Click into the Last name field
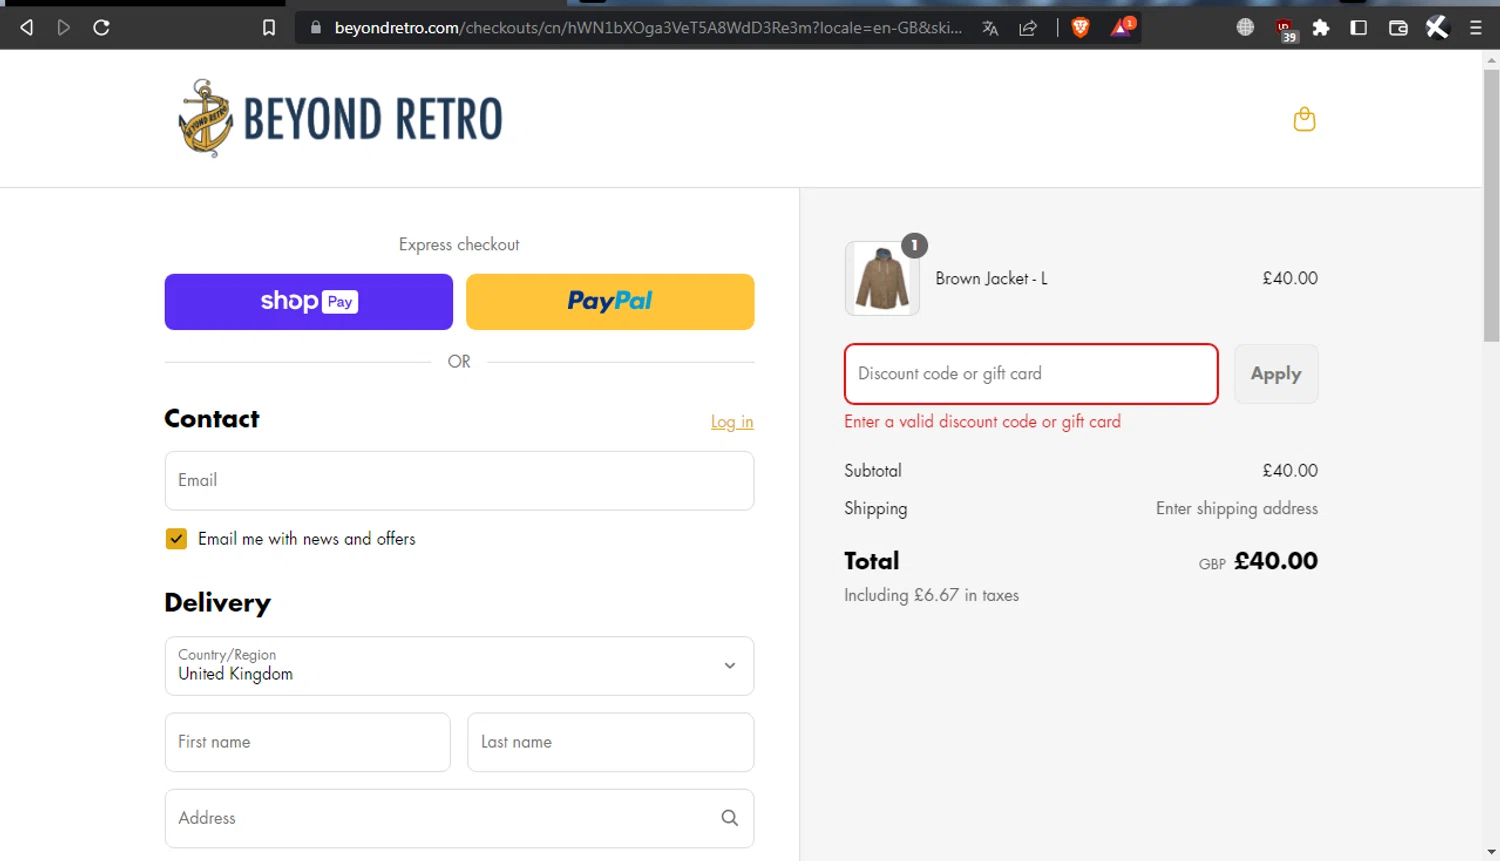 pos(611,742)
